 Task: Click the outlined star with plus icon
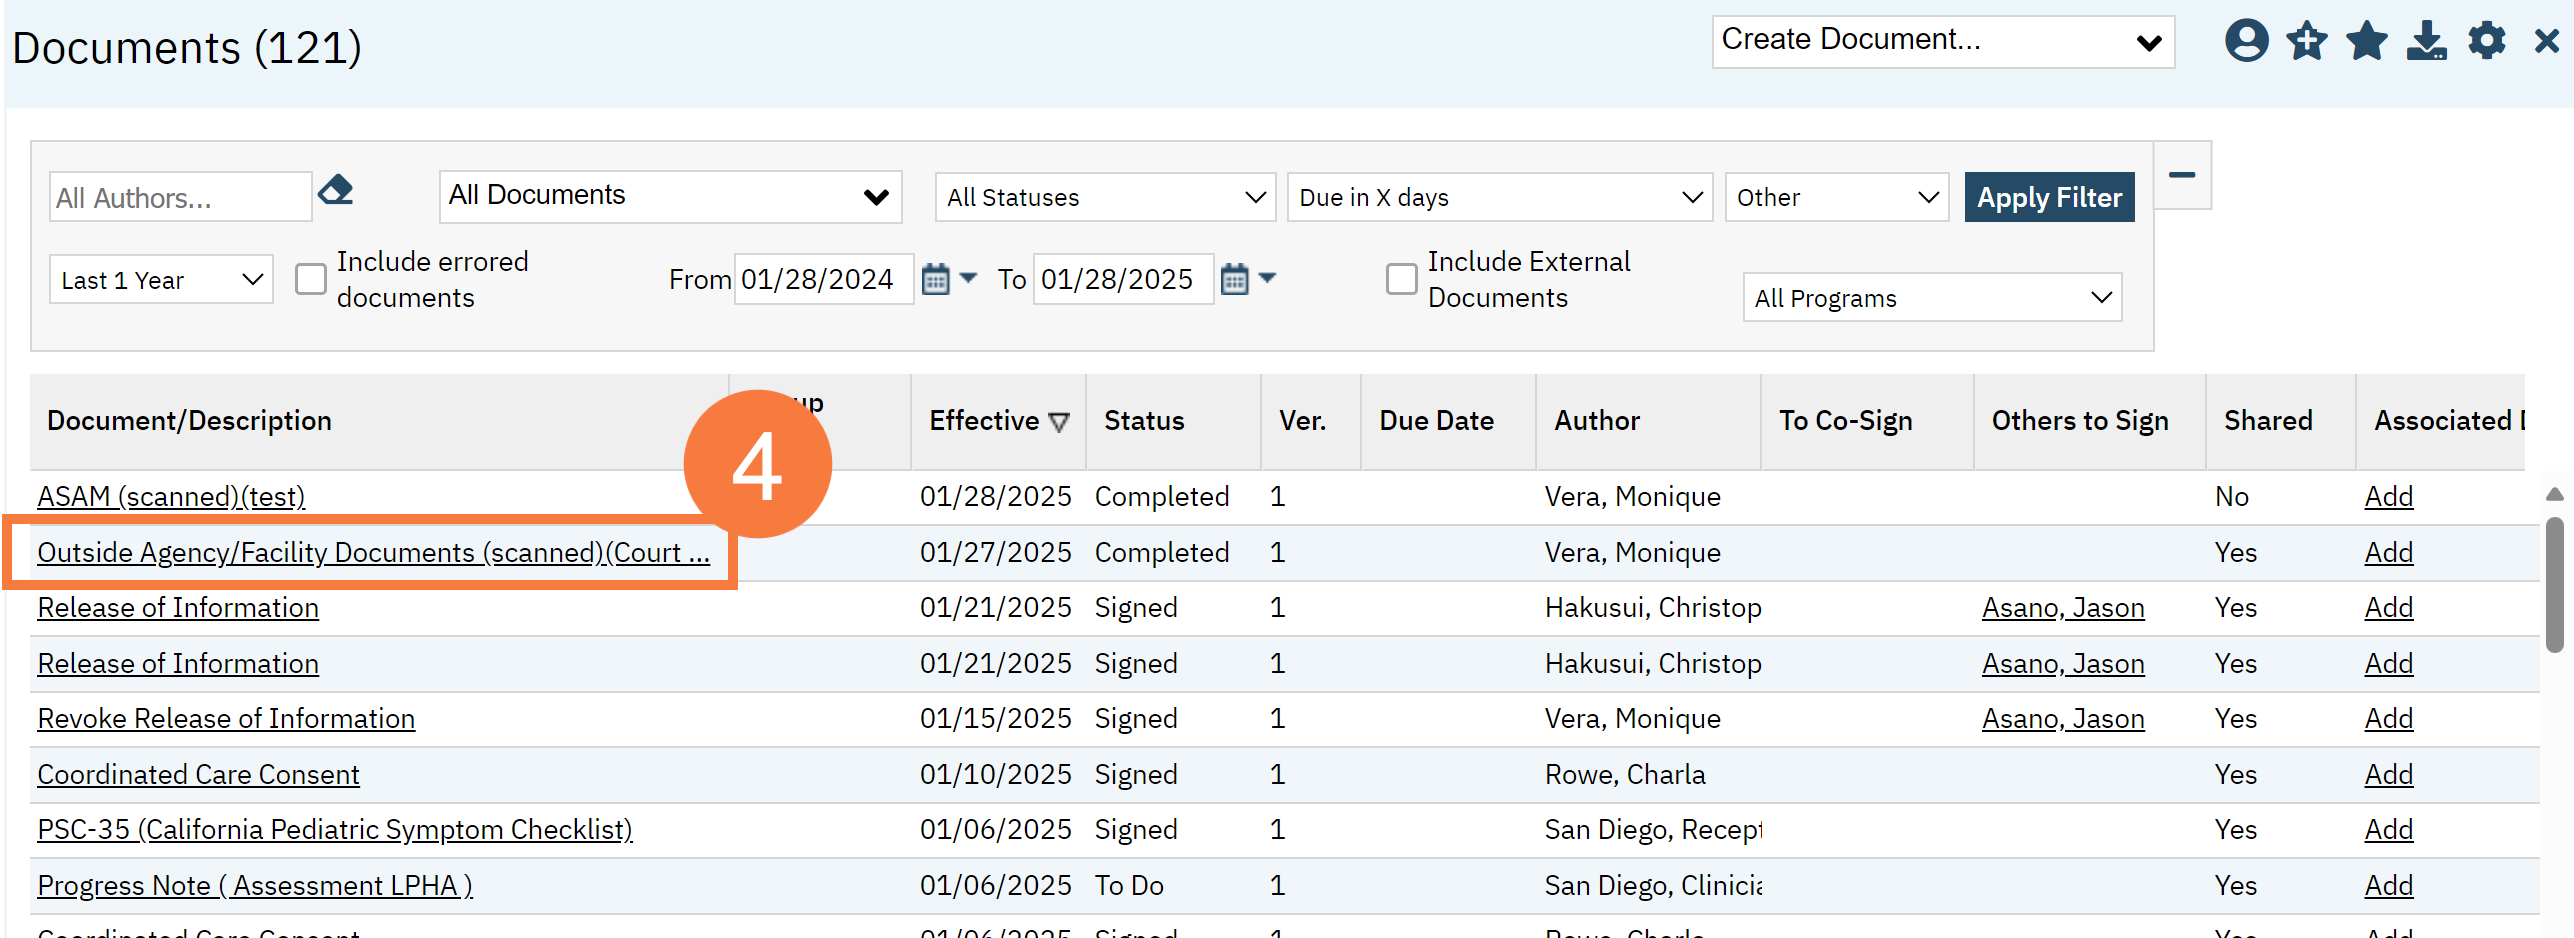click(2306, 42)
